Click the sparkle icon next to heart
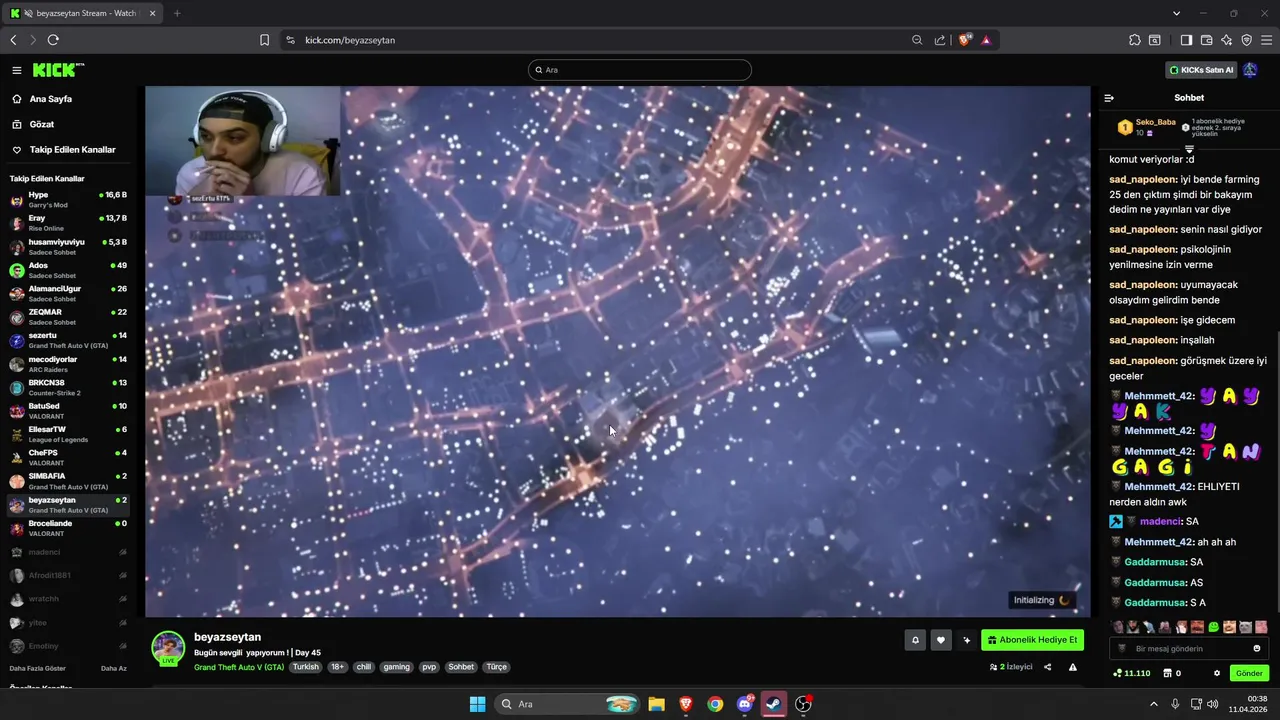This screenshot has width=1280, height=720. (x=966, y=640)
